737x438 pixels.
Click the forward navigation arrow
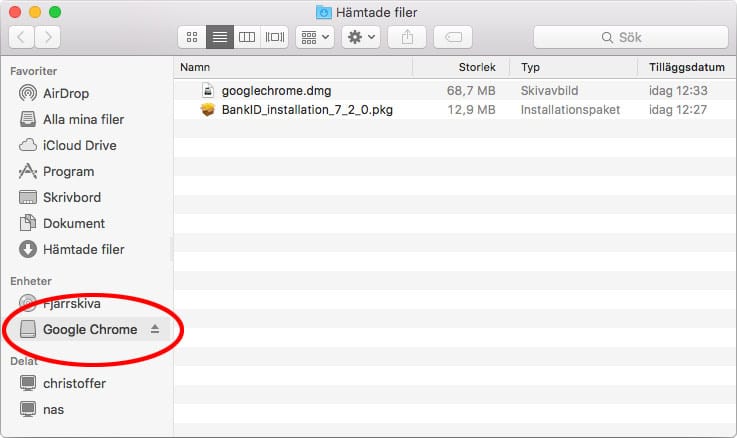point(47,37)
